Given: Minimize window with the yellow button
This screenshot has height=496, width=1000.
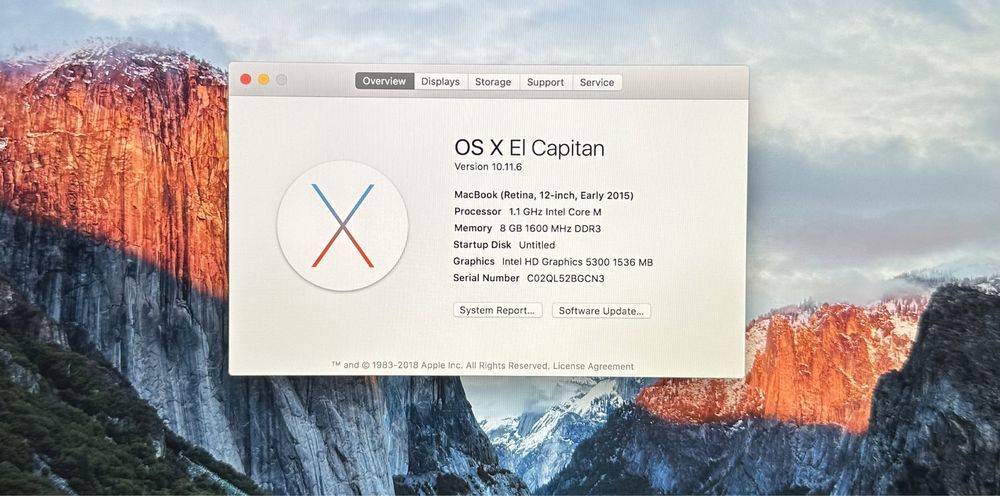Looking at the screenshot, I should point(263,79).
